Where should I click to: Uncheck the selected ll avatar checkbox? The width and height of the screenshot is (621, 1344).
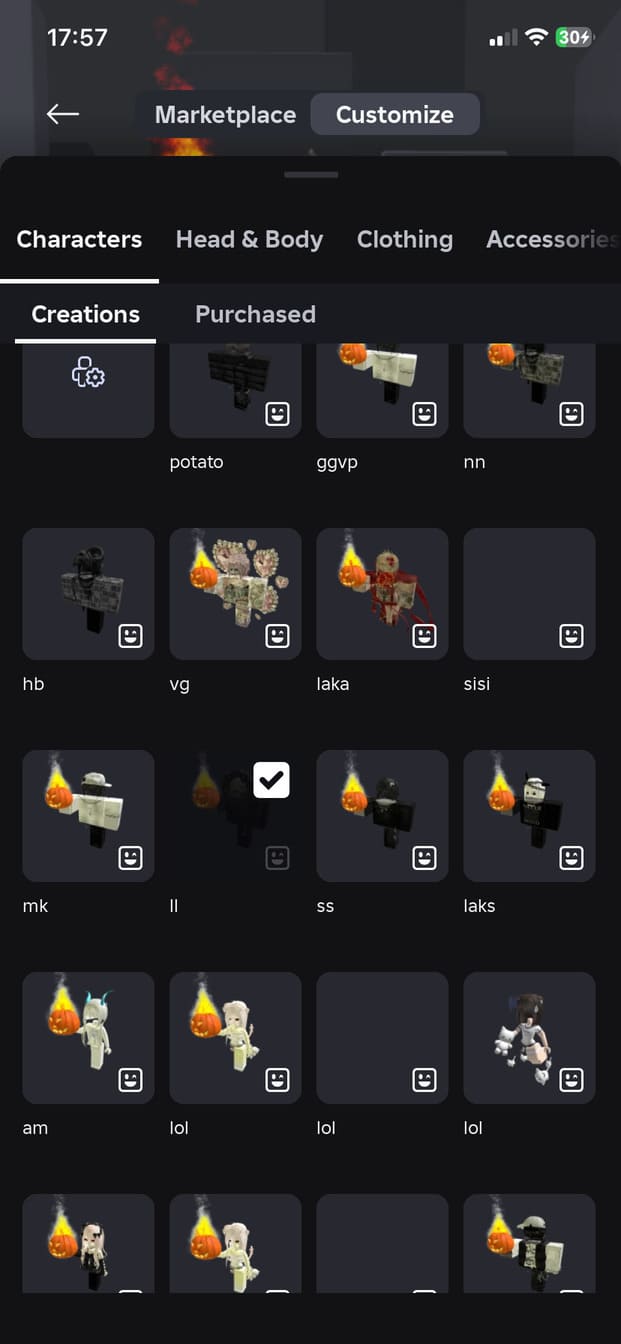coord(271,780)
